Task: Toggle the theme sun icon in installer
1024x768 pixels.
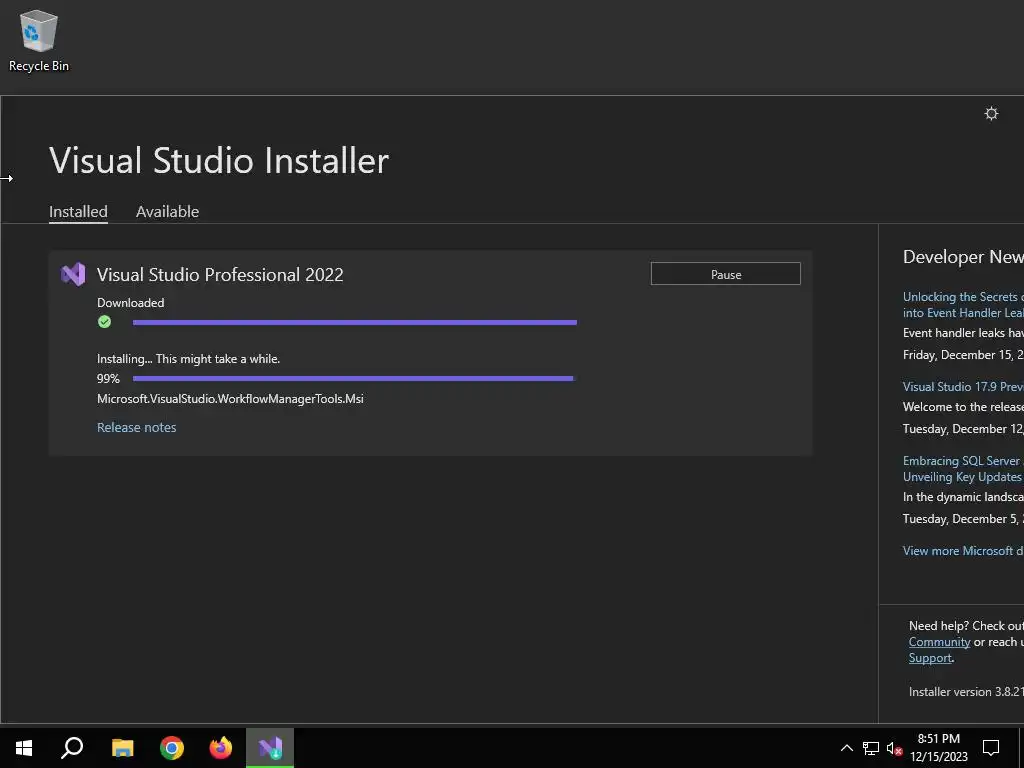Action: click(x=991, y=114)
